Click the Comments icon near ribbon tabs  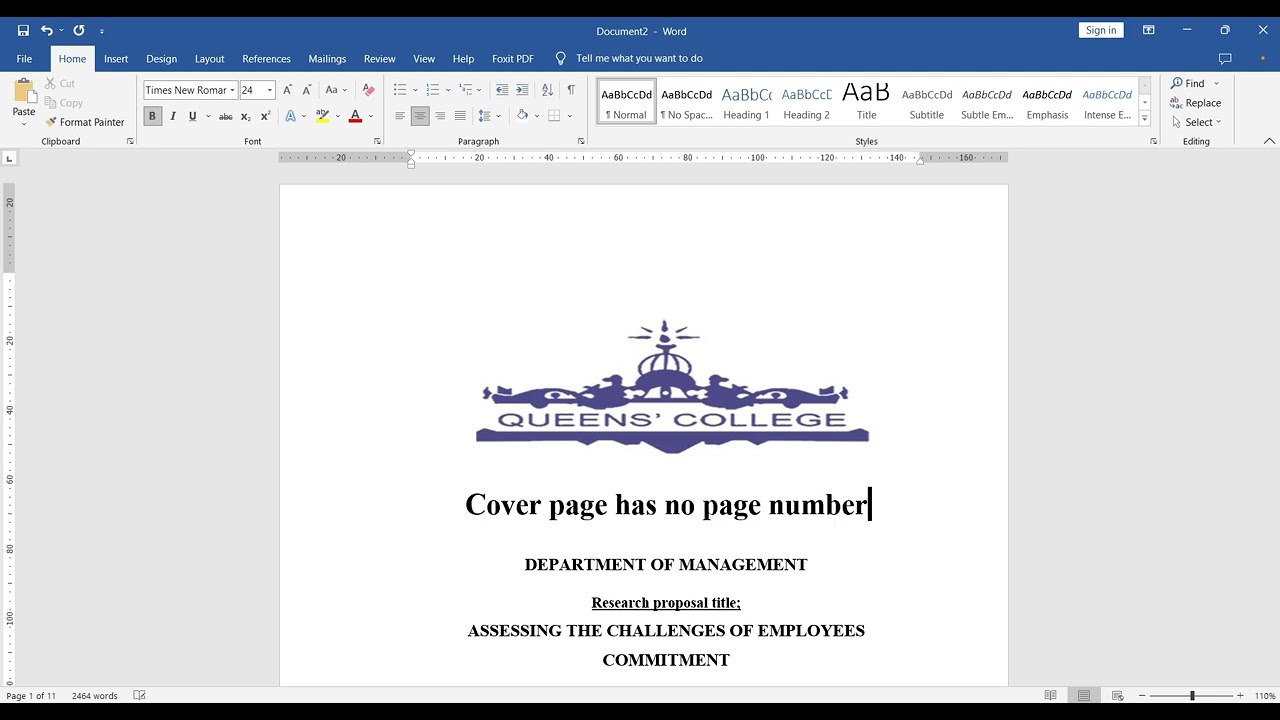[1225, 59]
